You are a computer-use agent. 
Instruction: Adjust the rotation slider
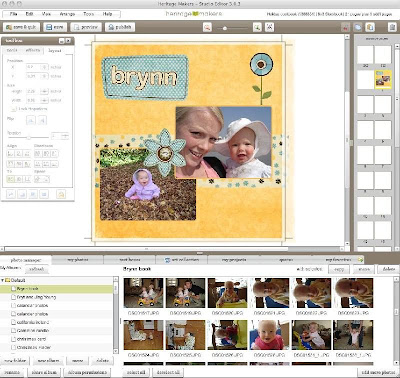click(29, 137)
